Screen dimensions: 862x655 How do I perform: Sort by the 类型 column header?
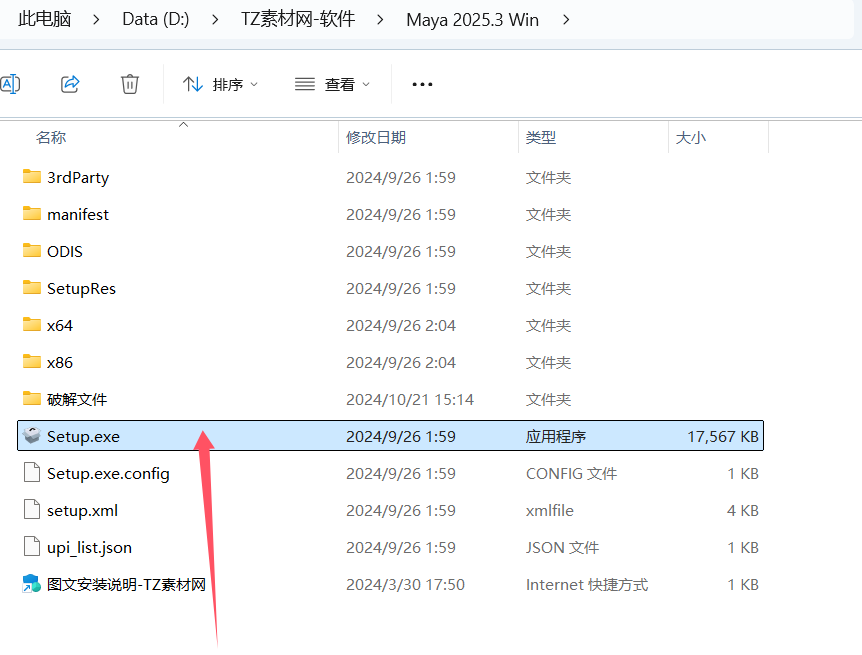[x=541, y=137]
